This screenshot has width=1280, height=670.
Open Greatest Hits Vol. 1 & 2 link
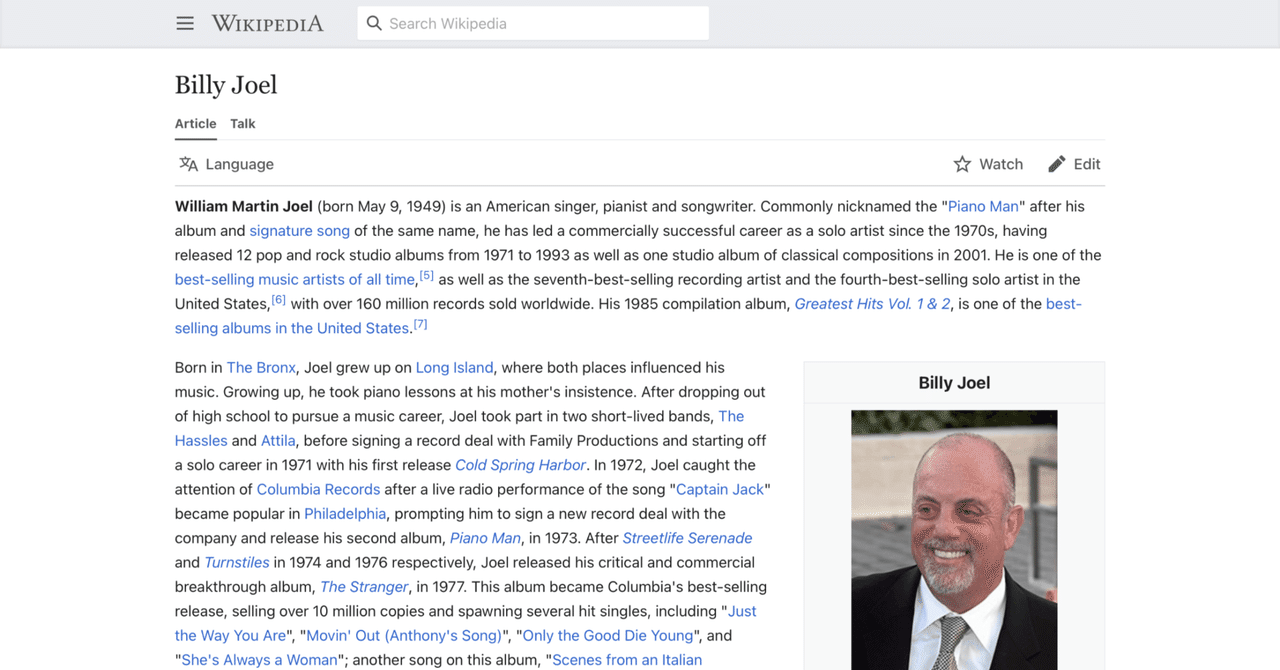click(872, 304)
